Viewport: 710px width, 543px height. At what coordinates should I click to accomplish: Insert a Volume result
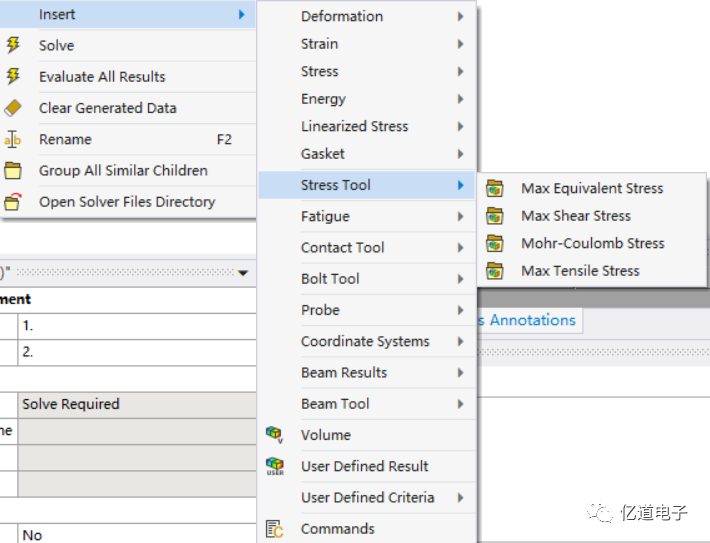(367, 435)
